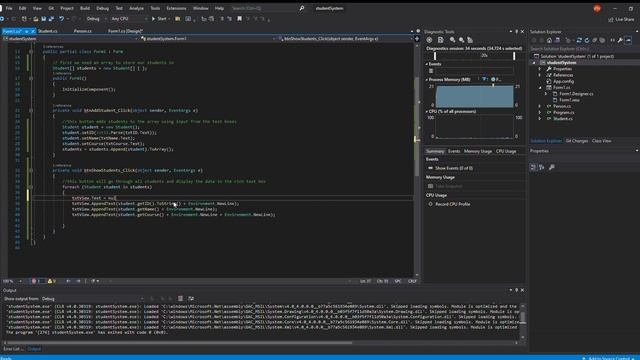Click the search magnifier icon in the title bar
The width and height of the screenshot is (640, 360).
(302, 8)
